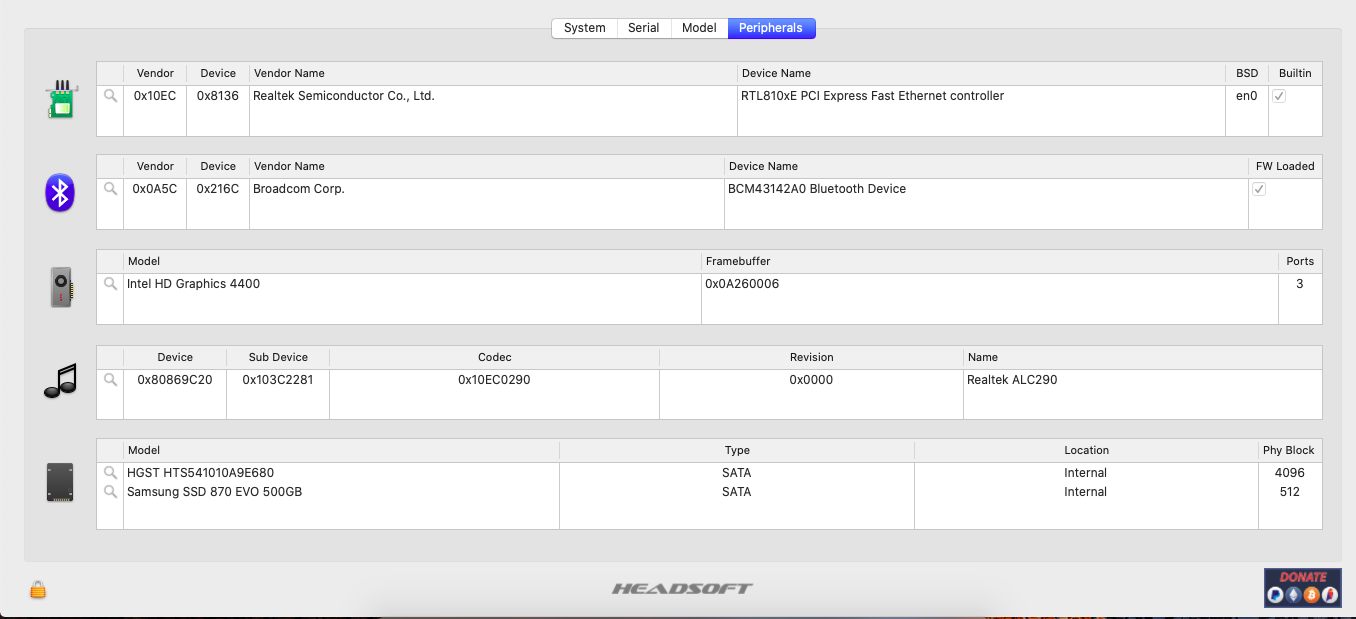Click the Phy Block column header

pos(1290,450)
